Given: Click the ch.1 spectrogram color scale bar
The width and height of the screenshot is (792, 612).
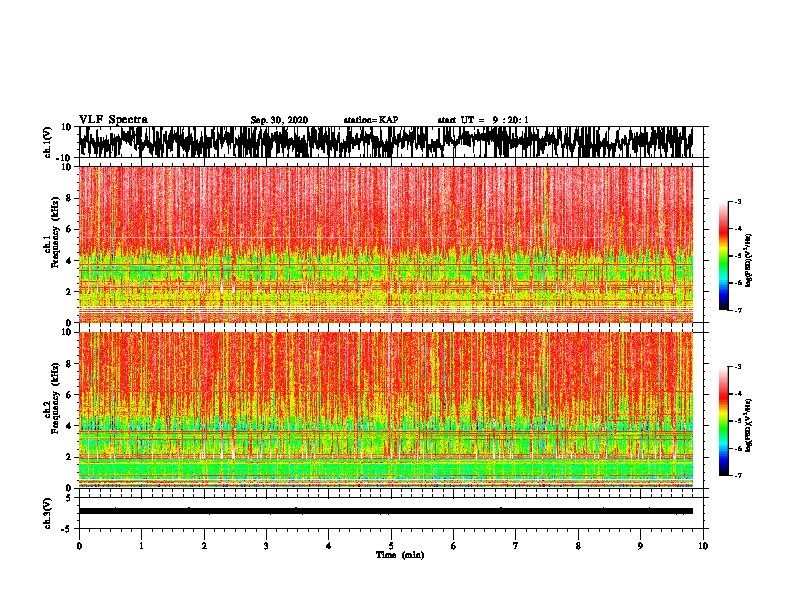Looking at the screenshot, I should pos(724,256).
